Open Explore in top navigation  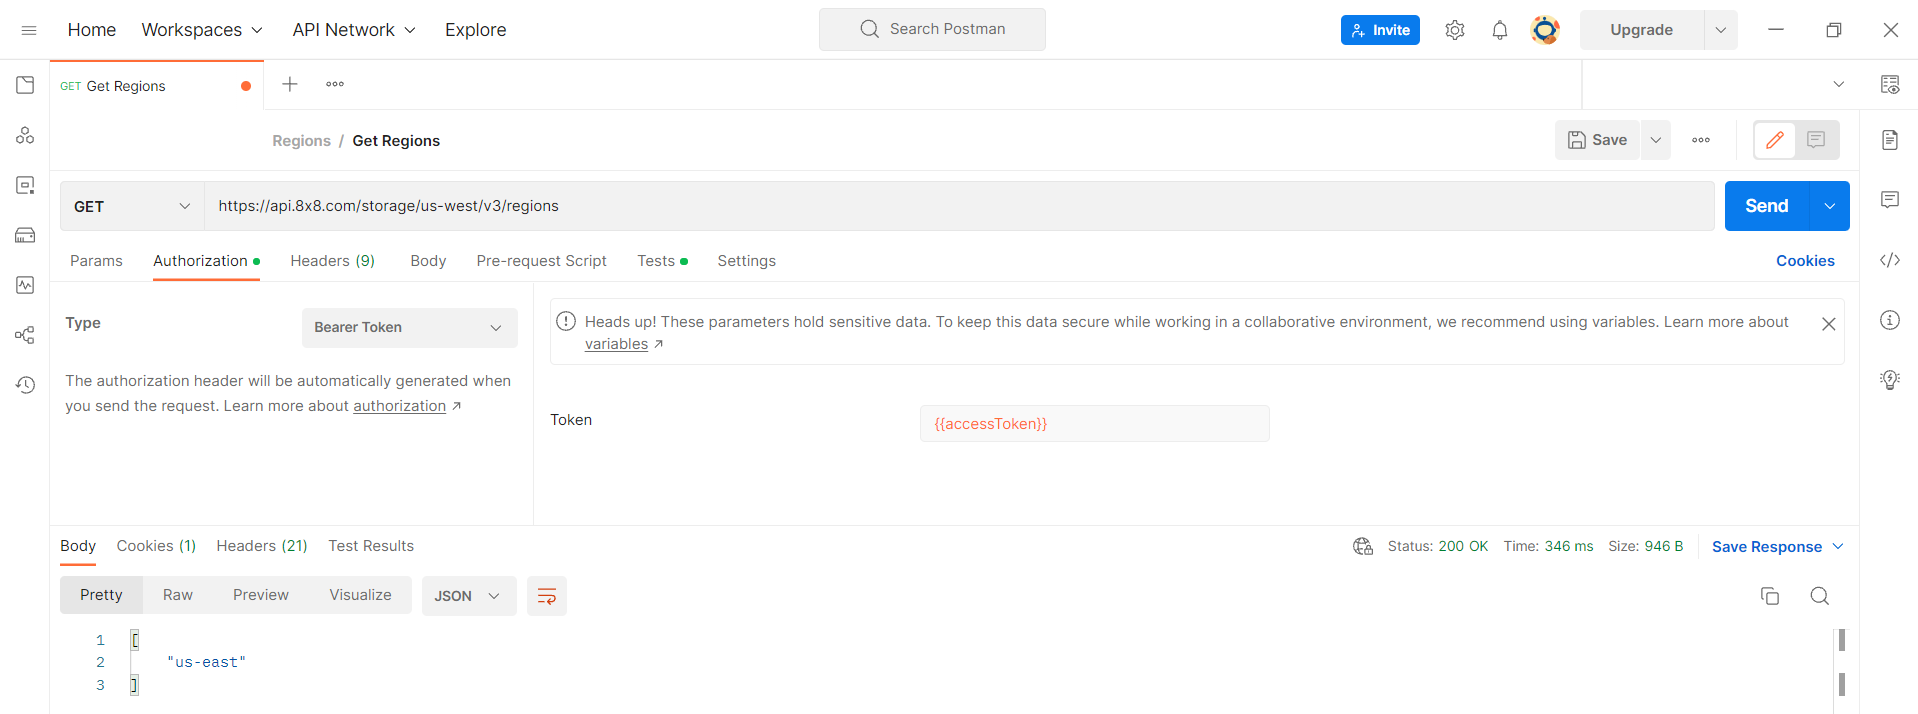point(475,30)
